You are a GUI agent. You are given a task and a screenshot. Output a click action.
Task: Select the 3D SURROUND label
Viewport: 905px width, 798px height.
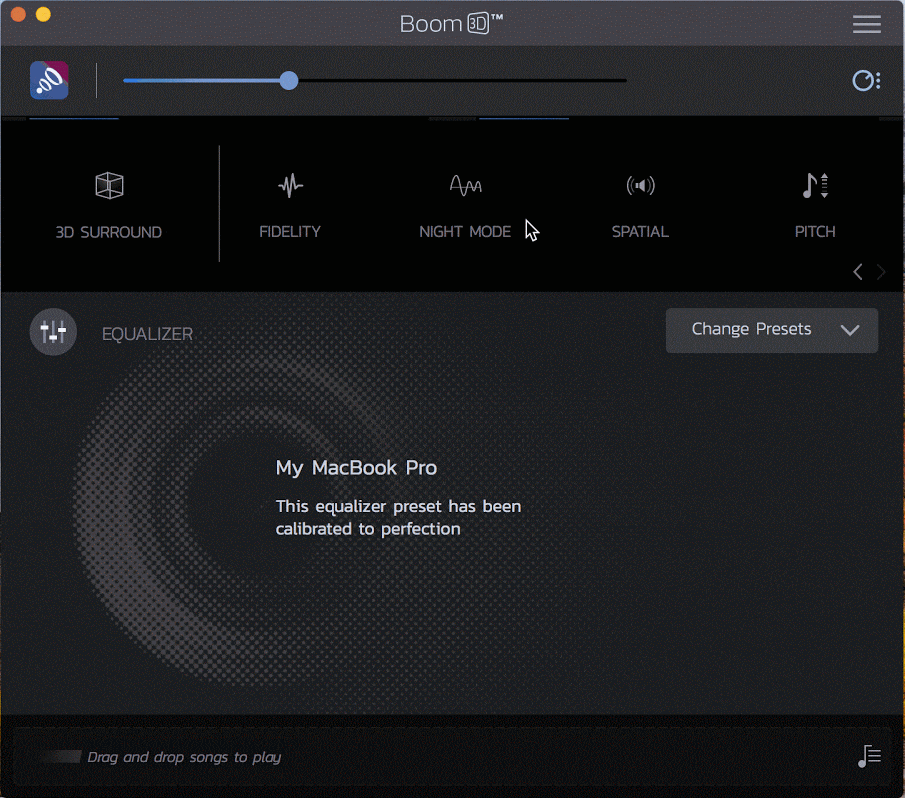(109, 232)
